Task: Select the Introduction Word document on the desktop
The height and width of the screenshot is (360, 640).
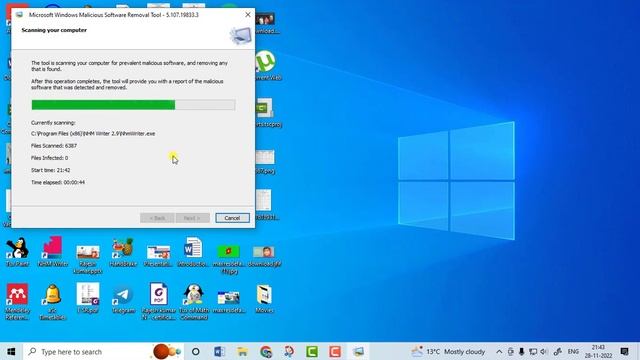Action: 193,252
